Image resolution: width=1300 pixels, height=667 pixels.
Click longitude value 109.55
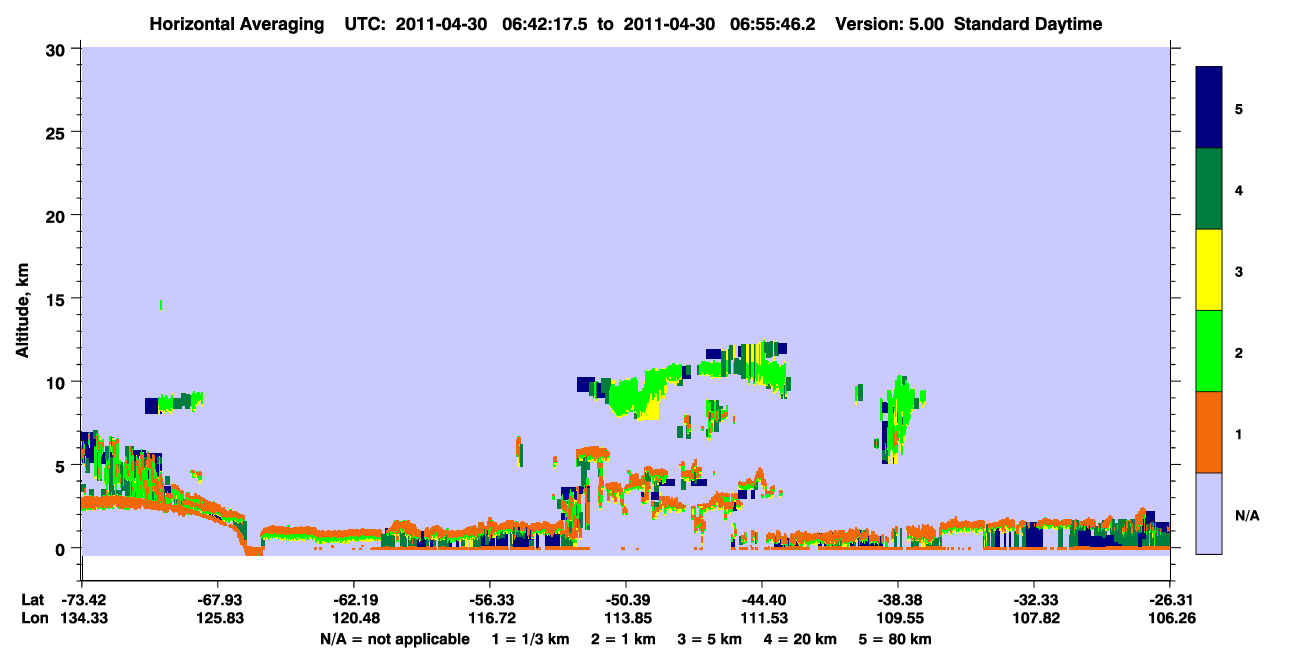[x=898, y=619]
